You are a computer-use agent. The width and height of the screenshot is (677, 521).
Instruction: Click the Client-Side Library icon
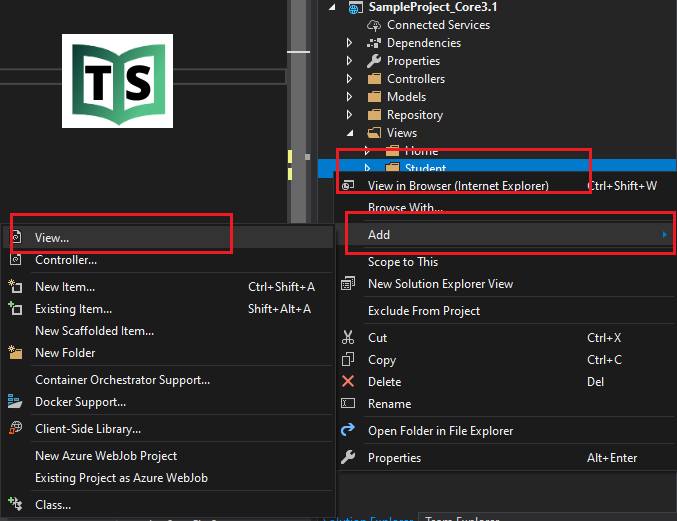tap(15, 429)
